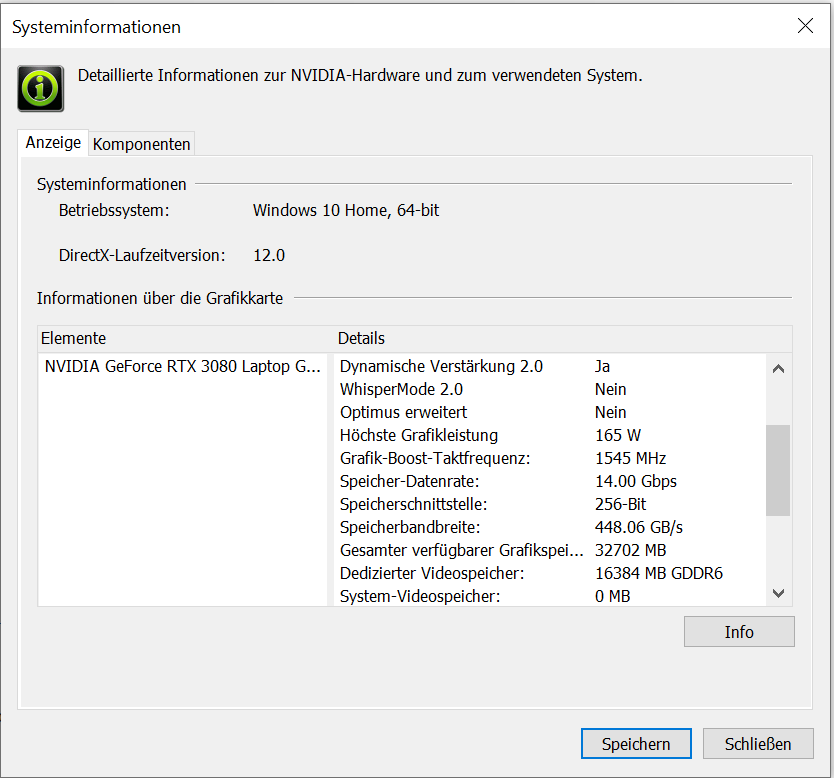The image size is (834, 778).
Task: Select the Speicher-Datenrate row
Action: [x=551, y=481]
